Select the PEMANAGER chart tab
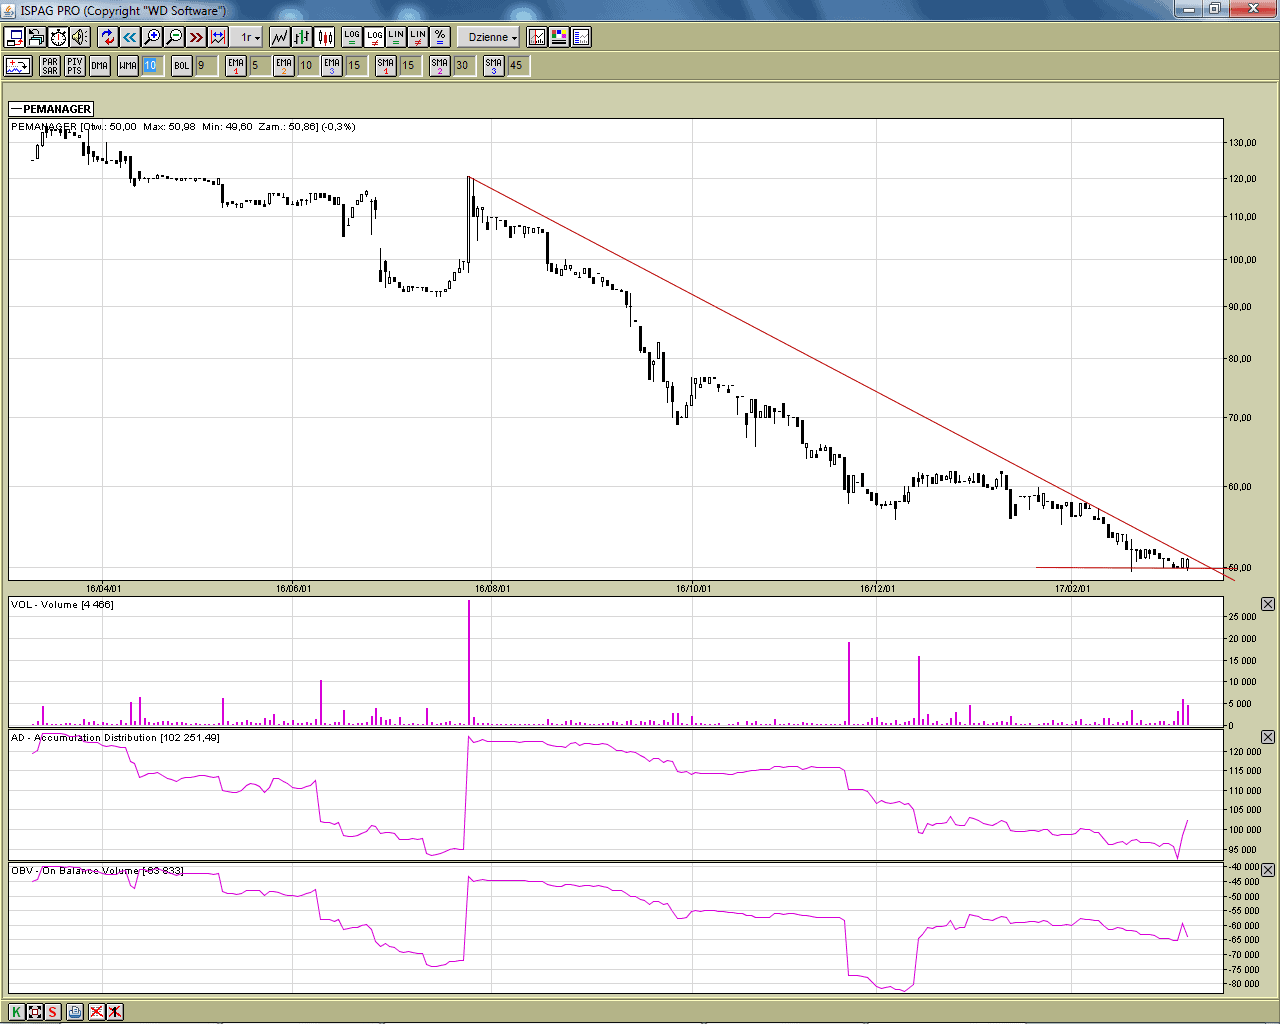Image resolution: width=1280 pixels, height=1024 pixels. click(x=52, y=109)
